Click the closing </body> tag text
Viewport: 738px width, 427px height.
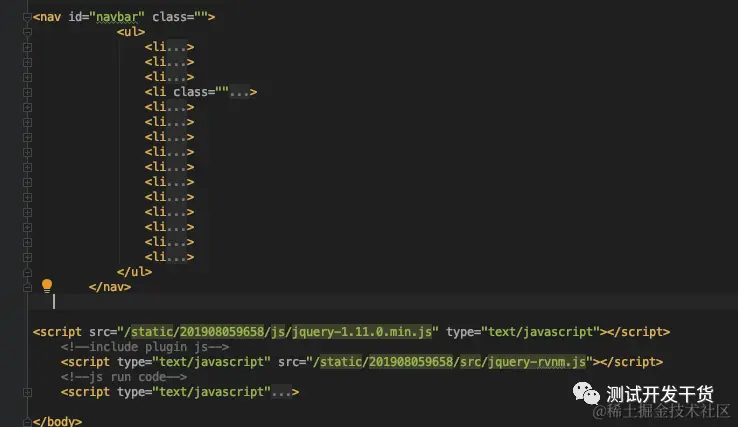click(x=57, y=421)
